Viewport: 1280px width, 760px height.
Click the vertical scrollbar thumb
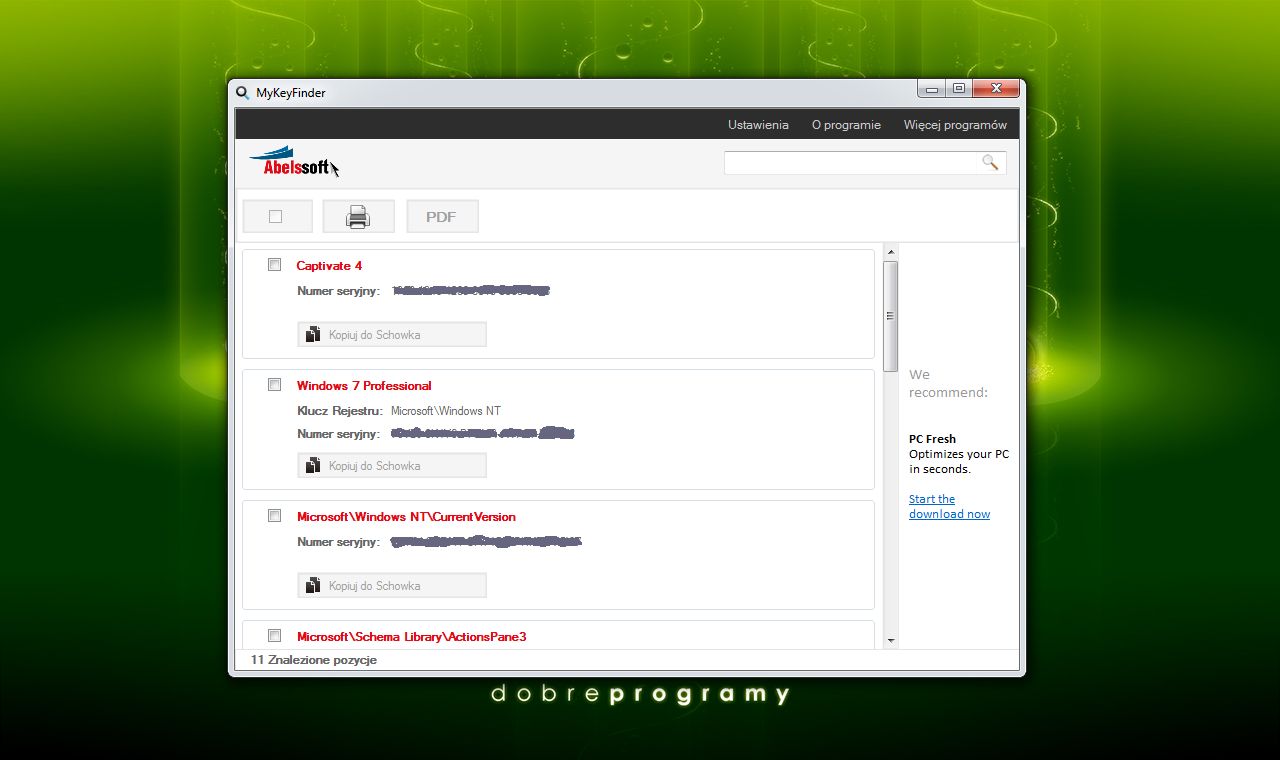(x=890, y=315)
